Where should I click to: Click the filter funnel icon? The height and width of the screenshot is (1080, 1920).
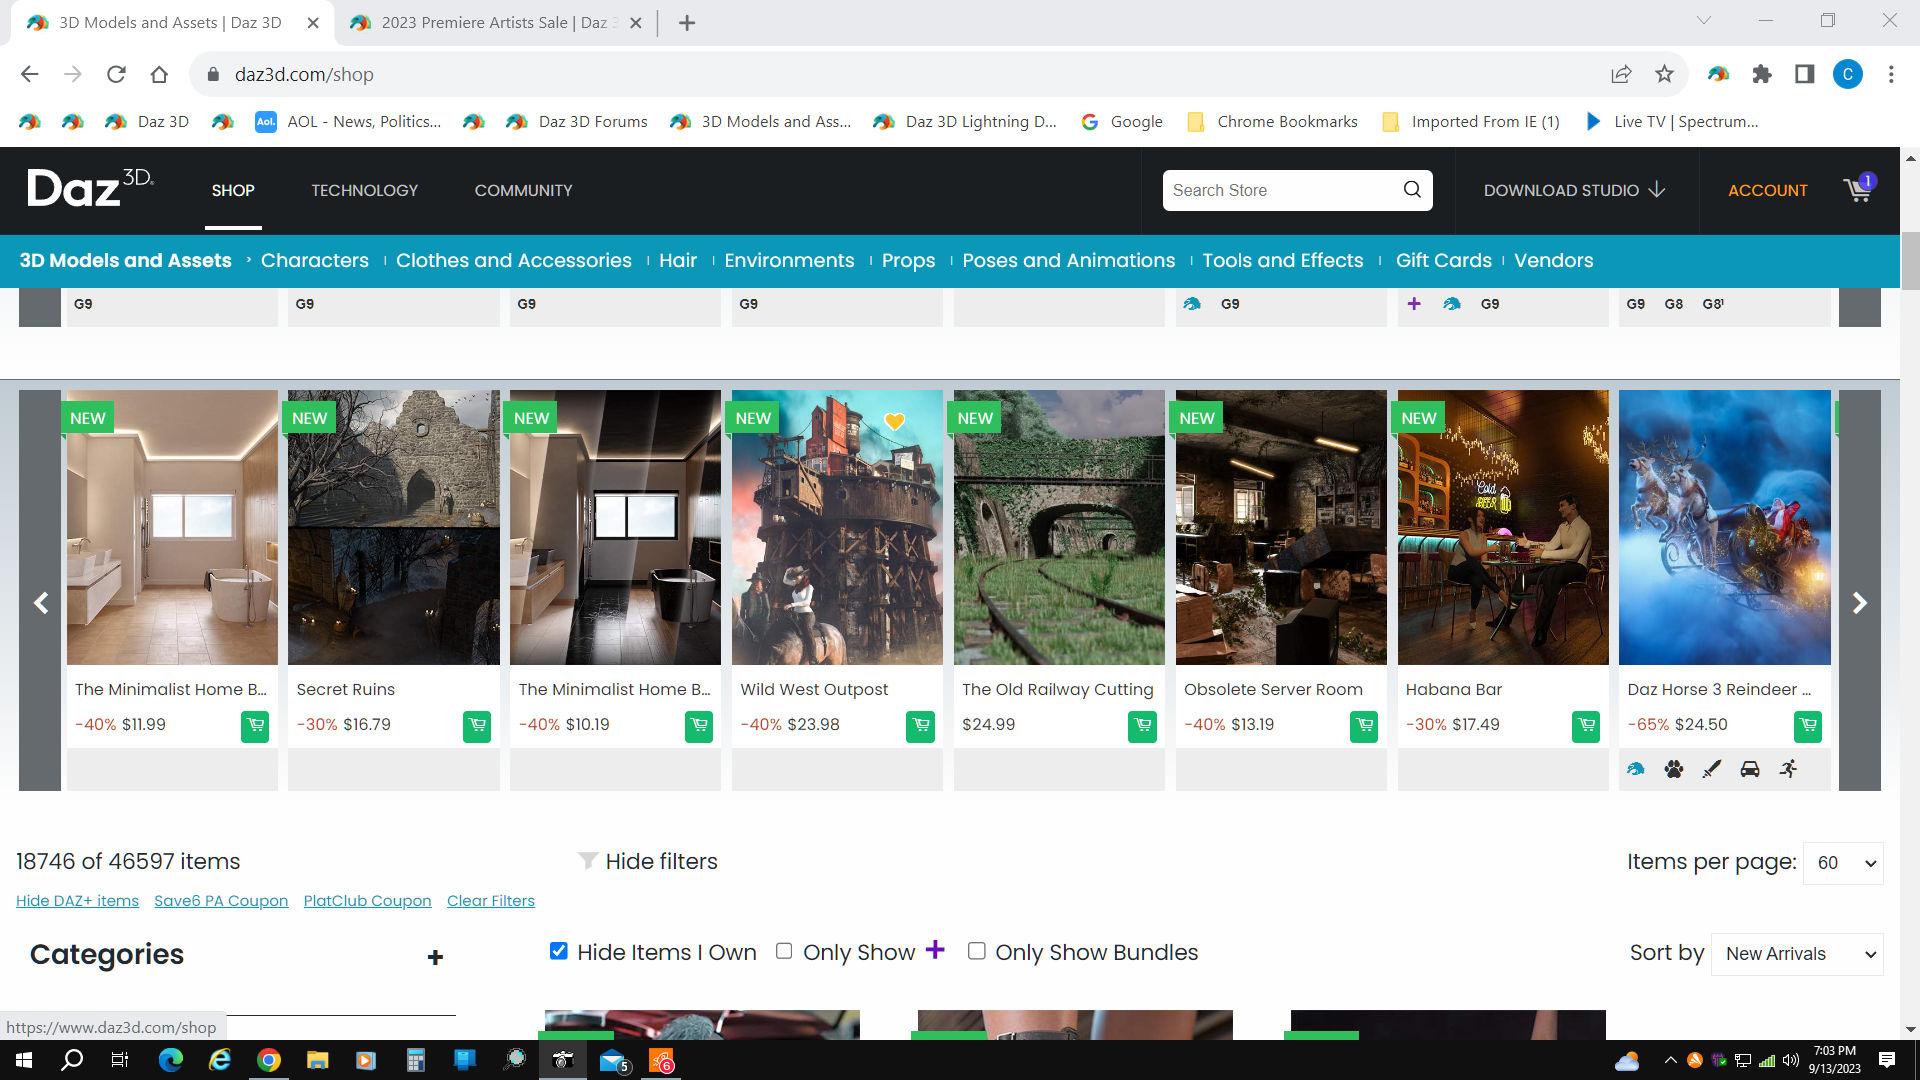point(588,861)
